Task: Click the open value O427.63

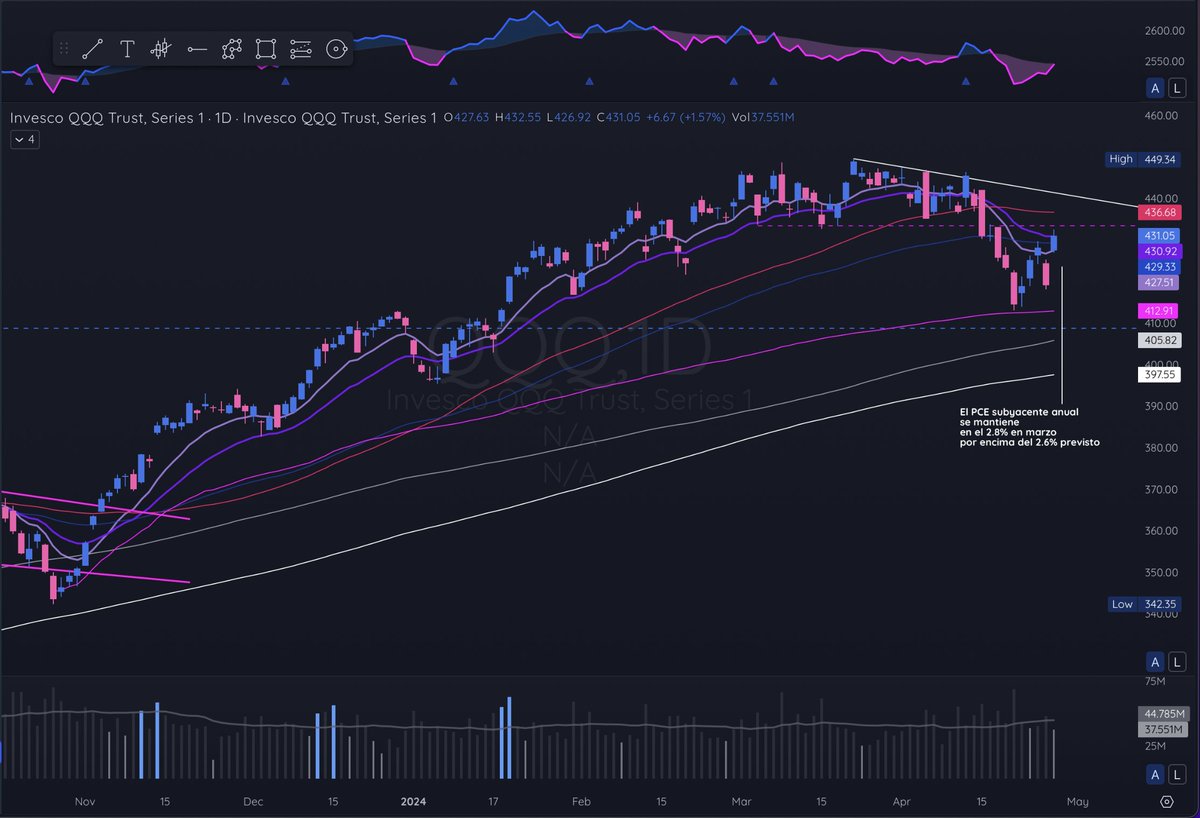Action: point(466,118)
